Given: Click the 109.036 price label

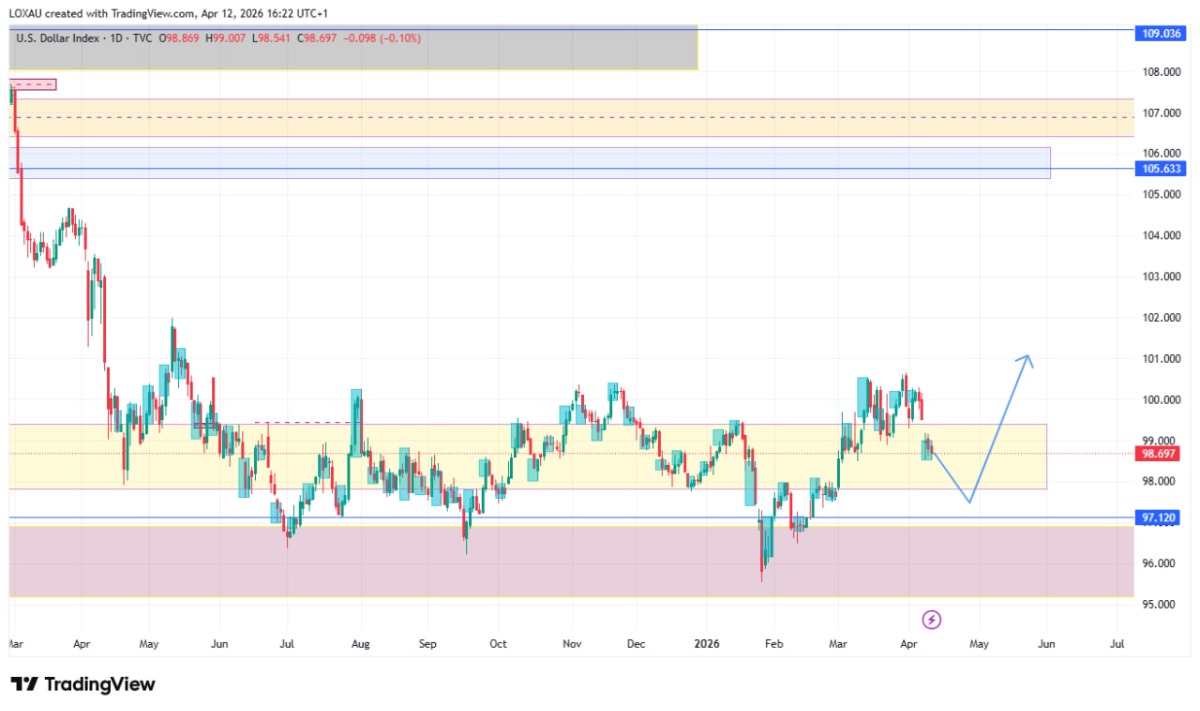Looking at the screenshot, I should [x=1161, y=33].
